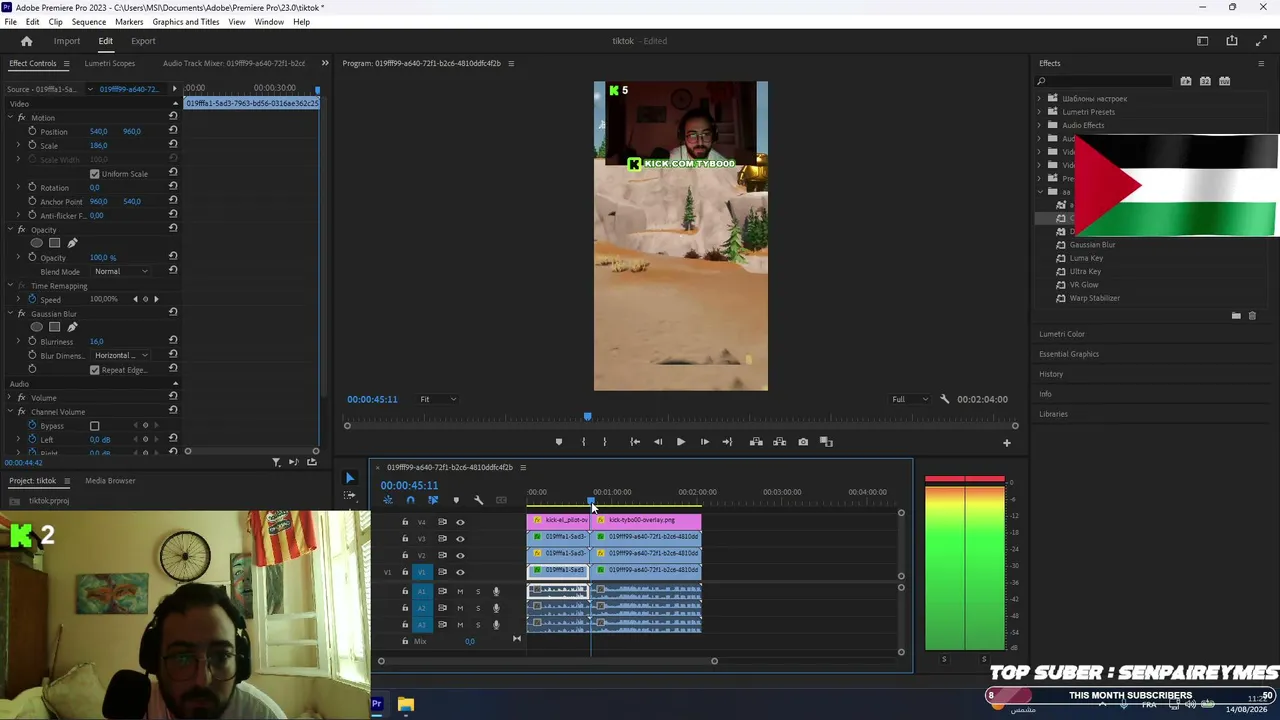Screen dimensions: 1280x720
Task: Select the Selection tool arrow
Action: coord(350,478)
